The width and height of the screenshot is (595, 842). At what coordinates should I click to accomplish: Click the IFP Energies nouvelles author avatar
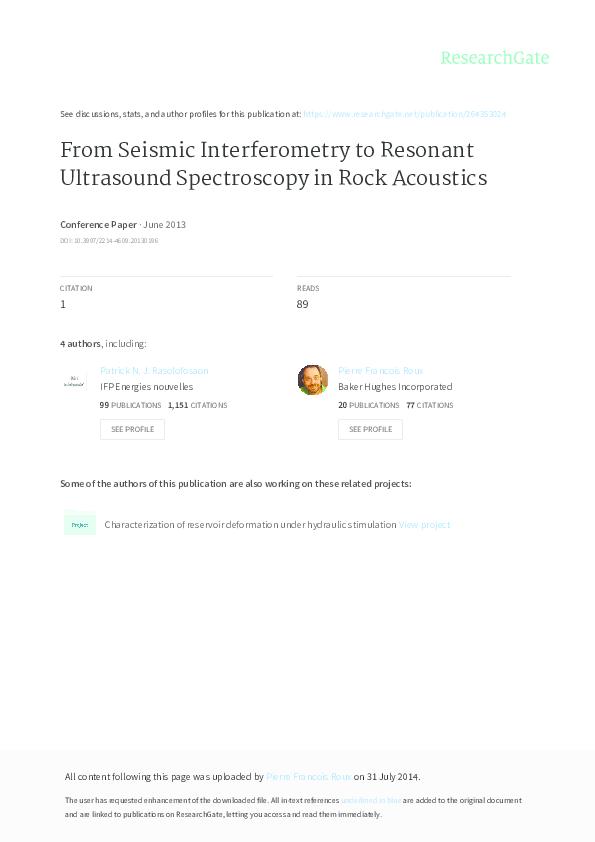pyautogui.click(x=75, y=379)
